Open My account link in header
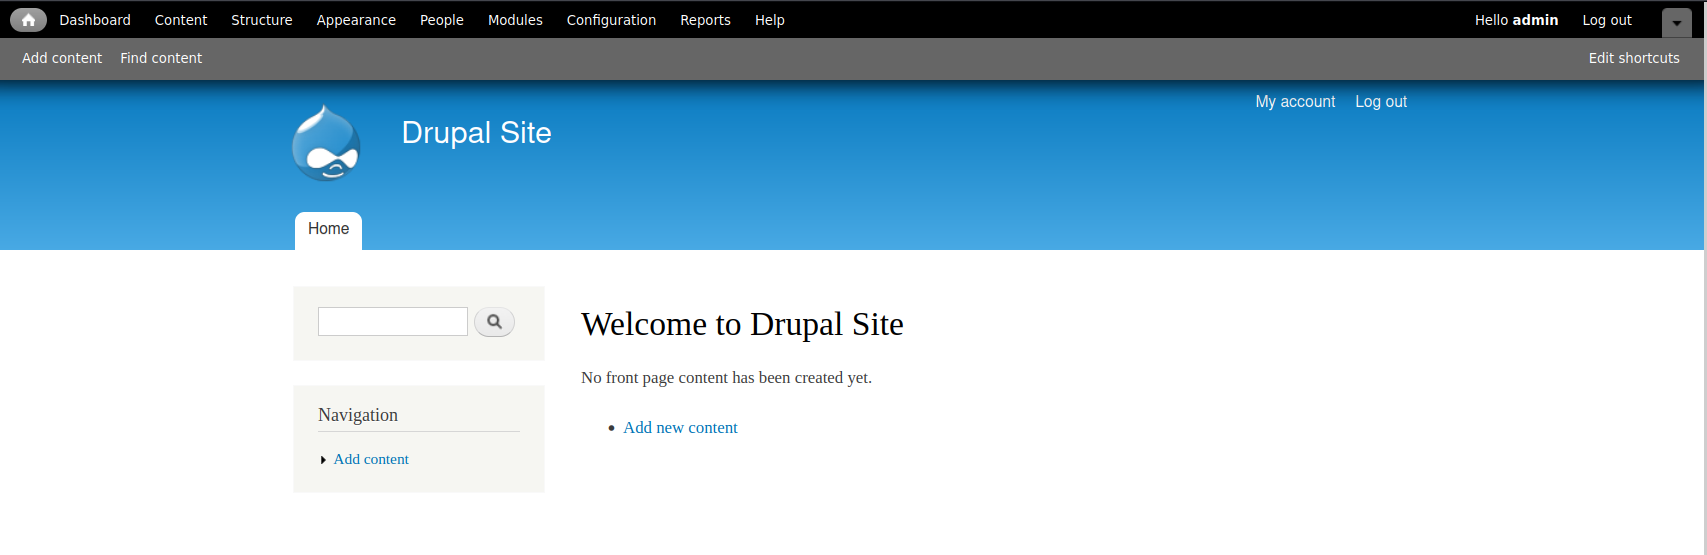Image resolution: width=1707 pixels, height=555 pixels. [x=1295, y=102]
